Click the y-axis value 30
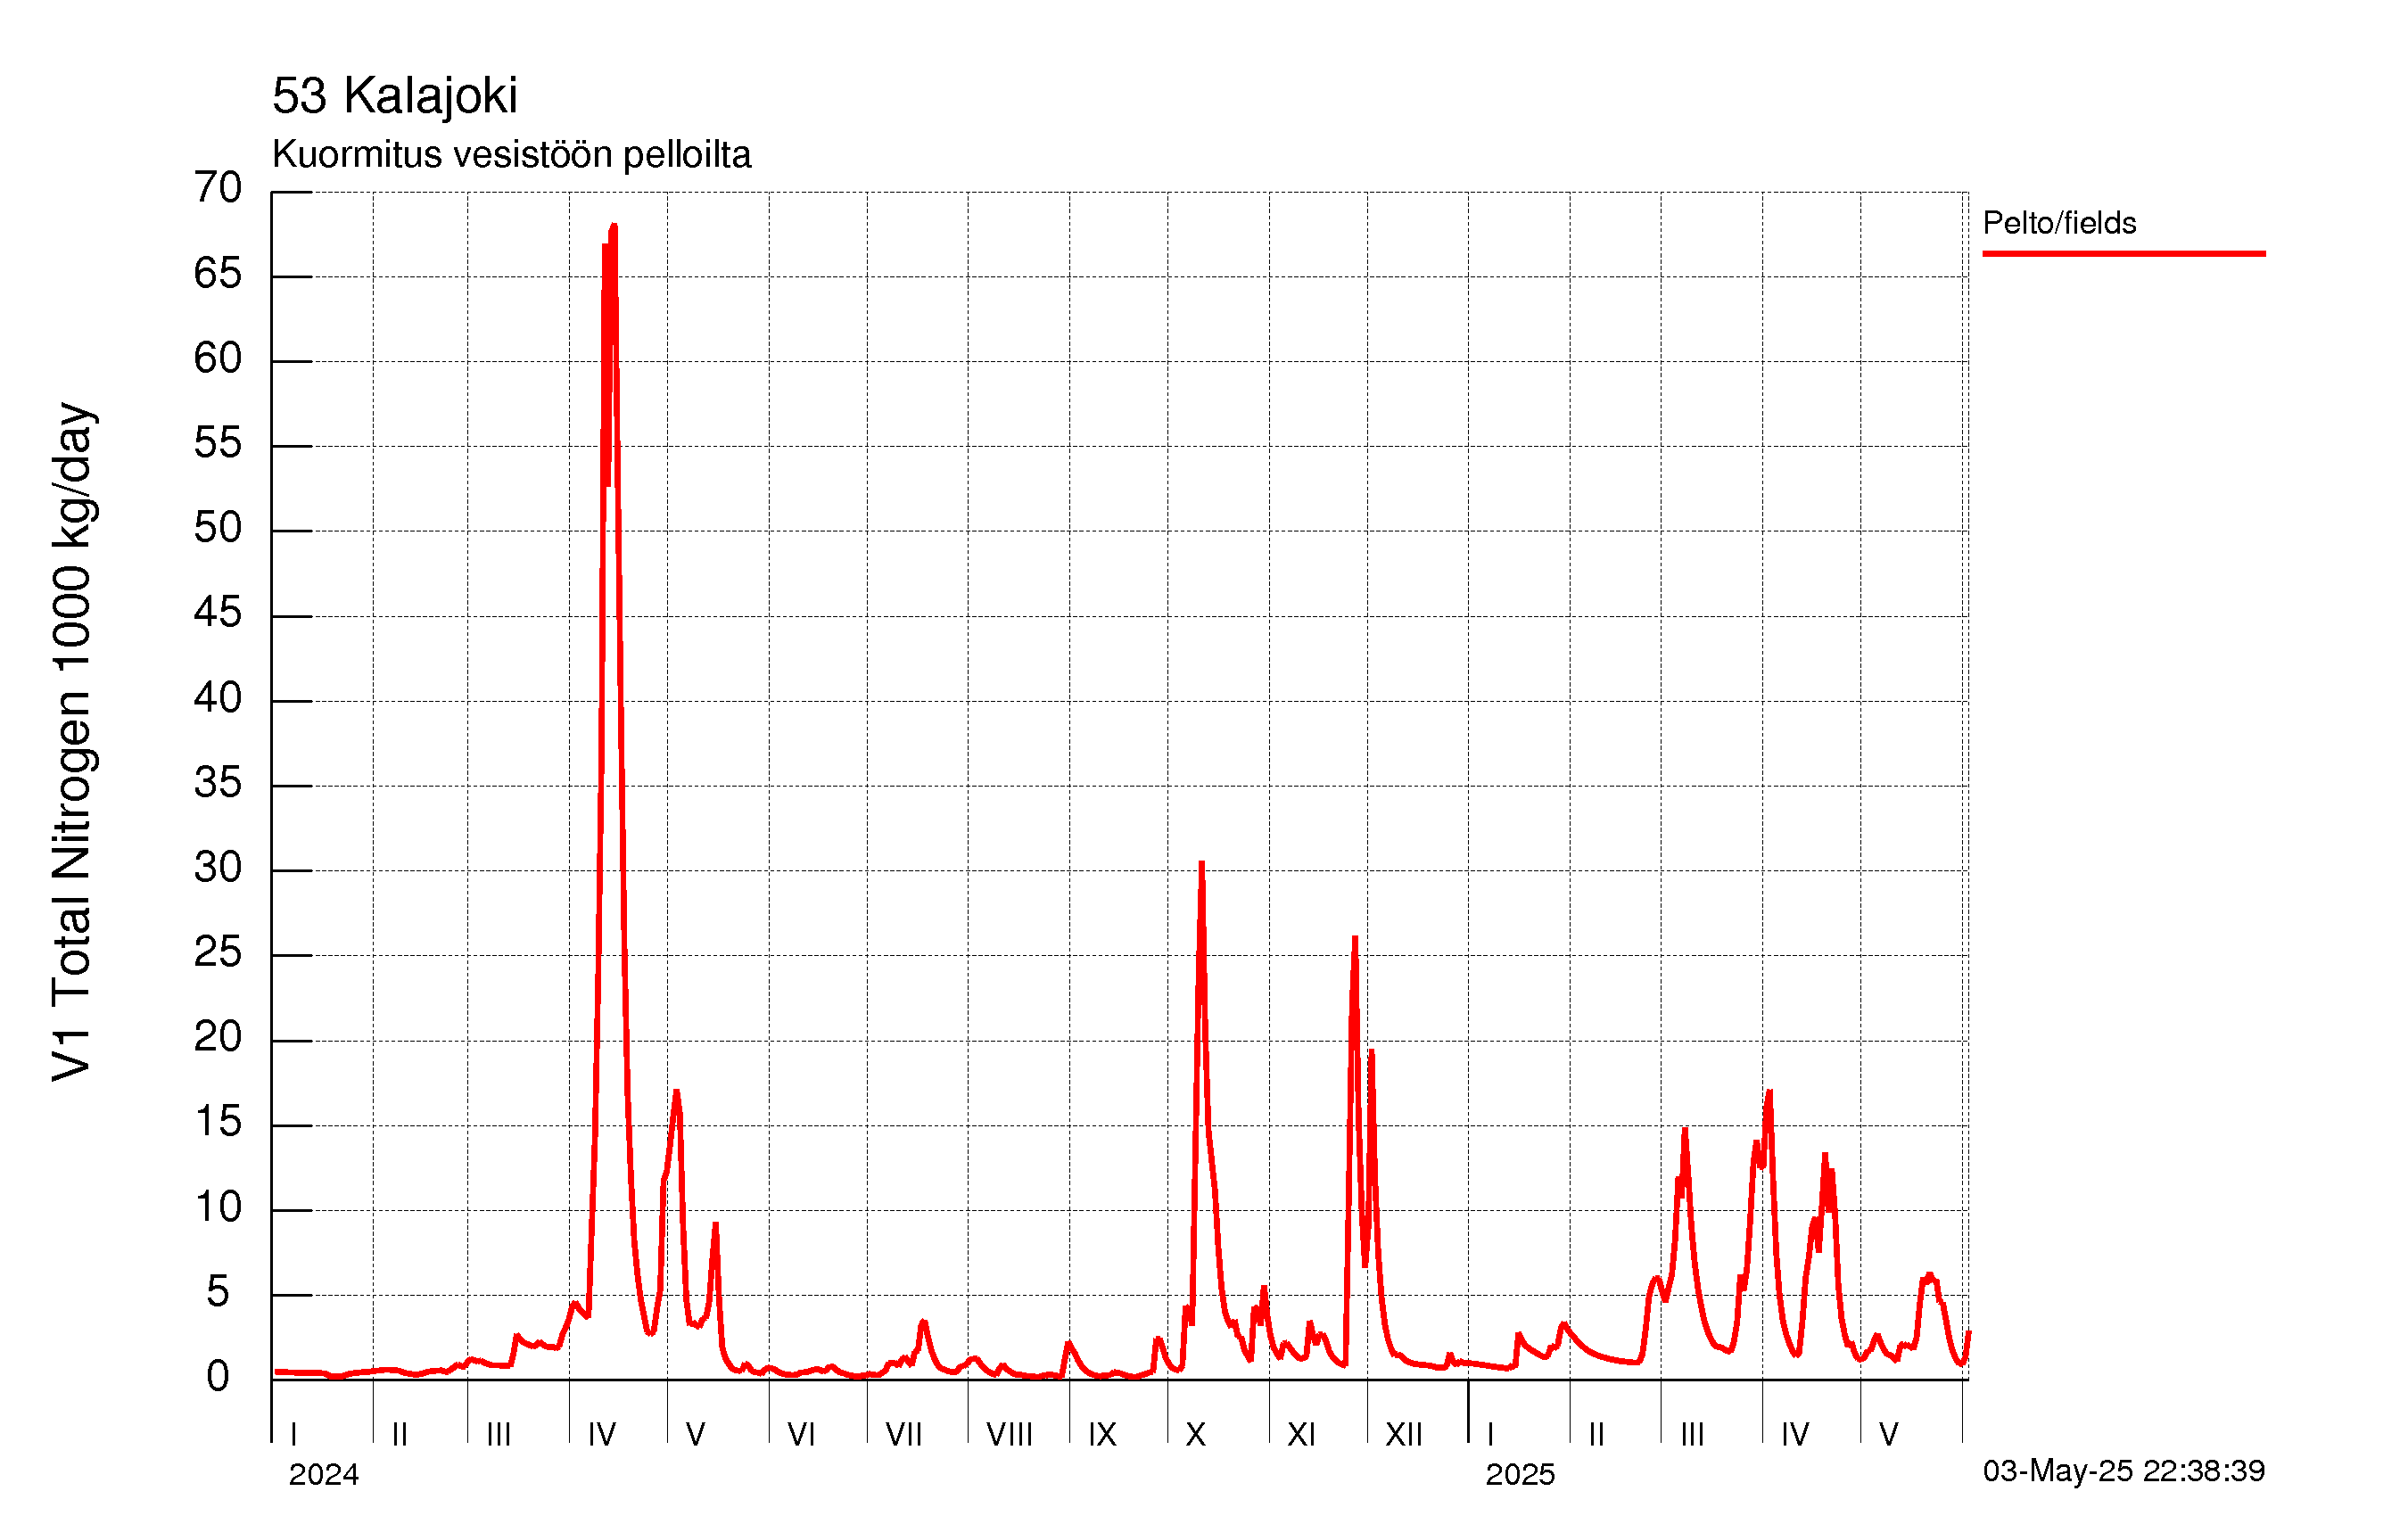This screenshot has width=2408, height=1516. tap(218, 867)
